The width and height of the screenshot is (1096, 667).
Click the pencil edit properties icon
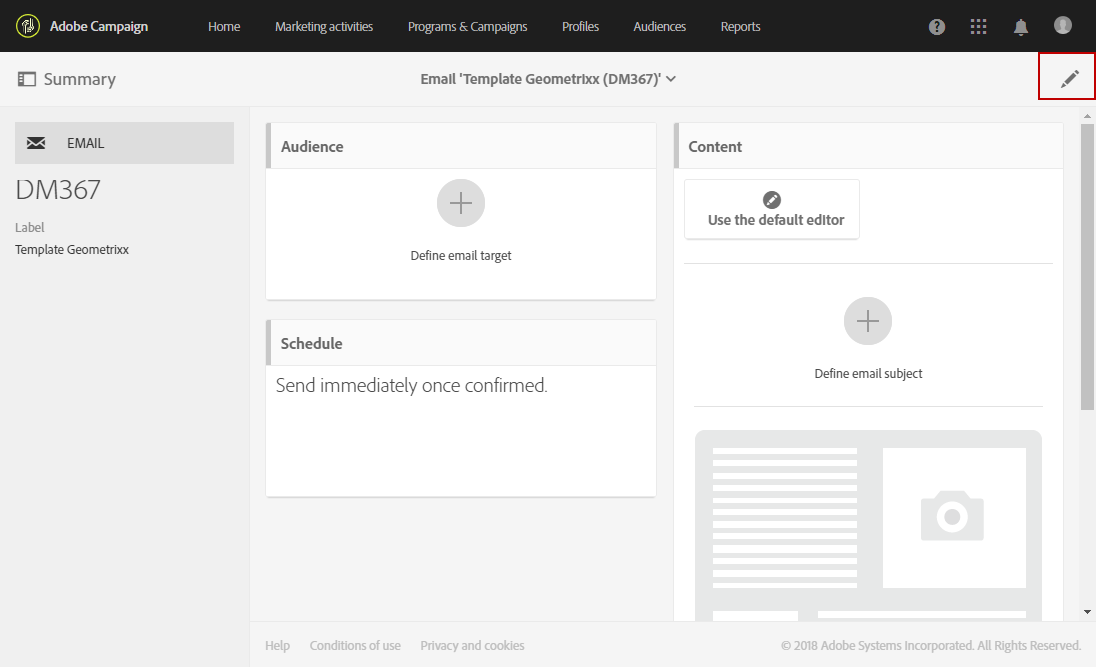[1069, 79]
